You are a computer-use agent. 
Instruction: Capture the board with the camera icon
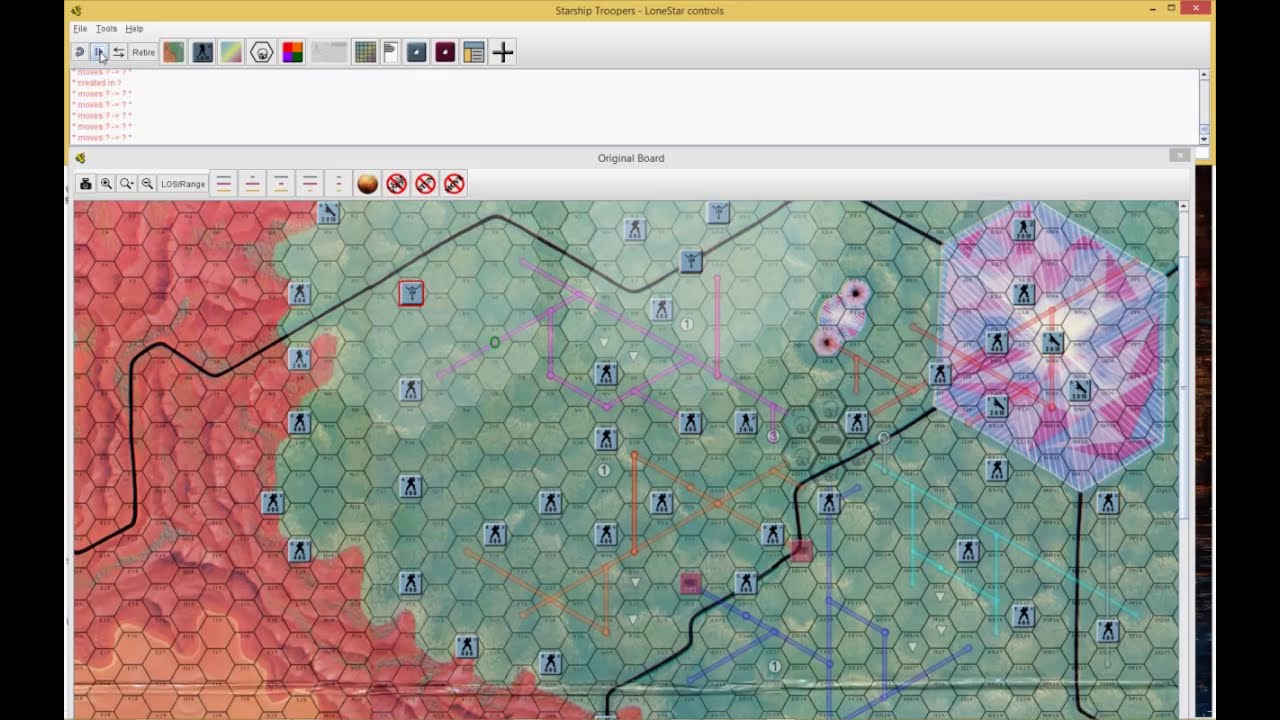86,184
